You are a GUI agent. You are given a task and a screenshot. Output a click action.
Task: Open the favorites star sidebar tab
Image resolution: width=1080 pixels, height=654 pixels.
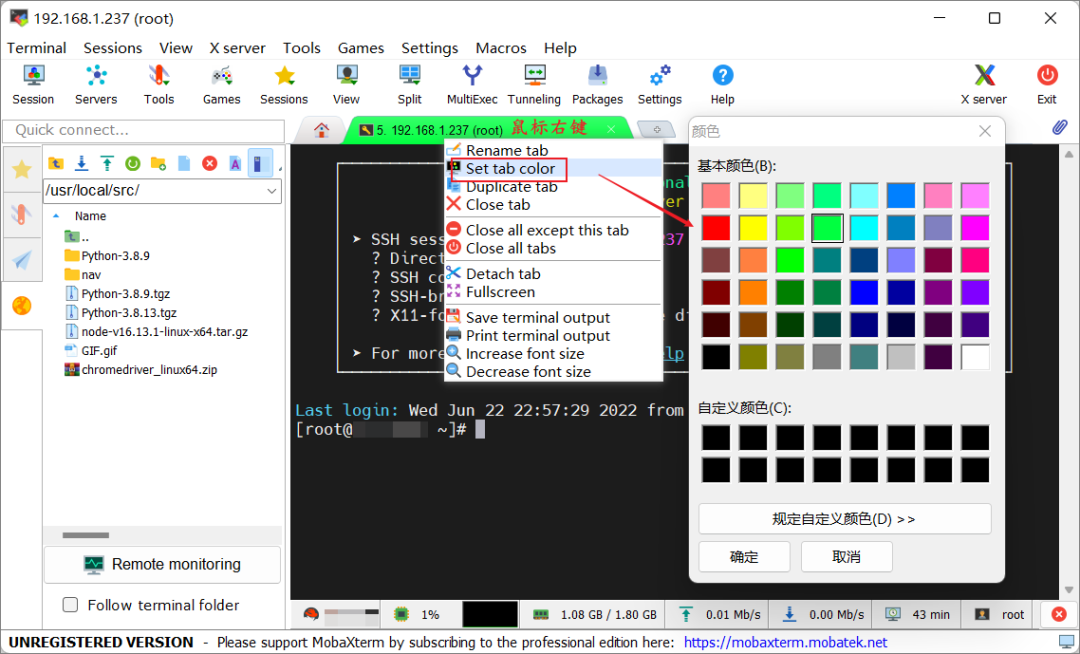pyautogui.click(x=22, y=169)
